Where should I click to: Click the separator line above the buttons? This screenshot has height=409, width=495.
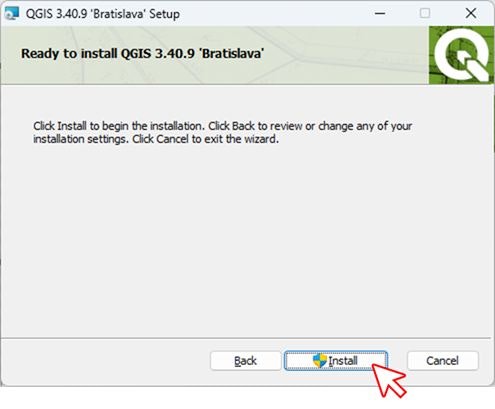[x=247, y=338]
